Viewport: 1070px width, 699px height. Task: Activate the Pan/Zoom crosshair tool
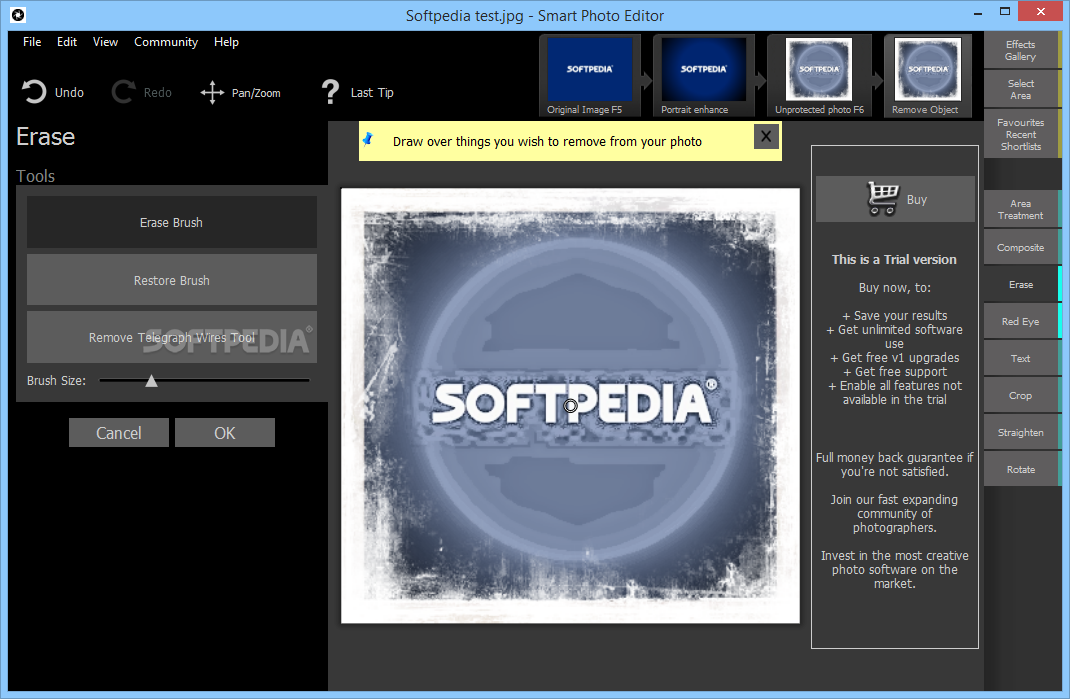pyautogui.click(x=212, y=92)
